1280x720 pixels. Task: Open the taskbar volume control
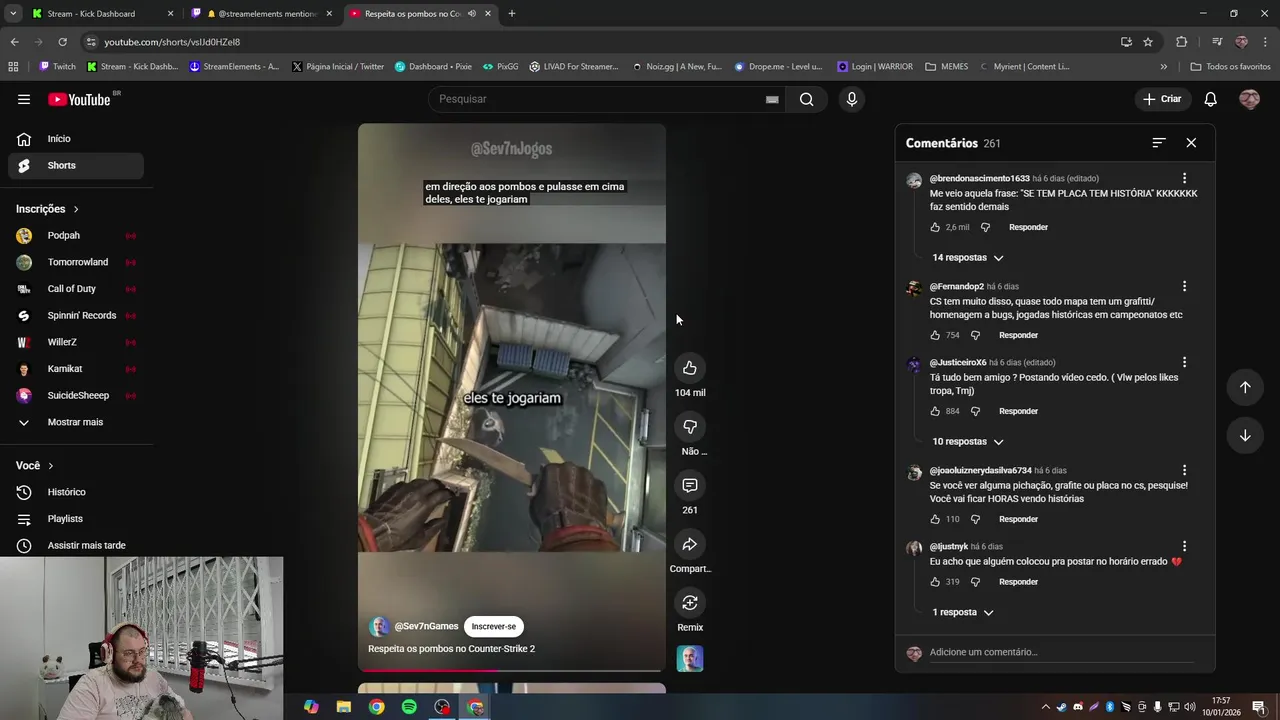[x=1189, y=707]
